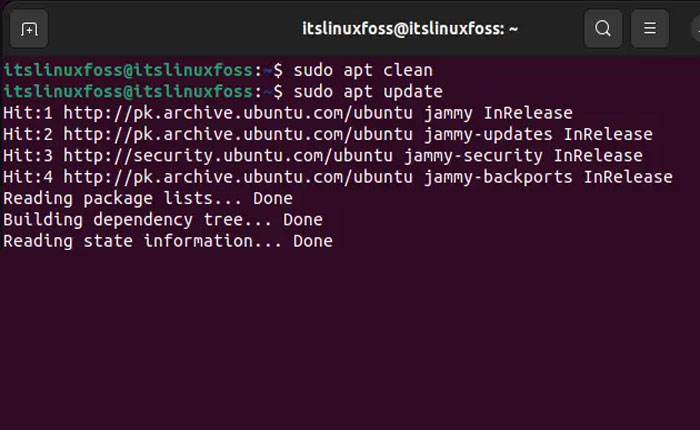Click the window title itslinuxfoss@itslinuxfoss: ~
The image size is (700, 430).
coord(410,28)
